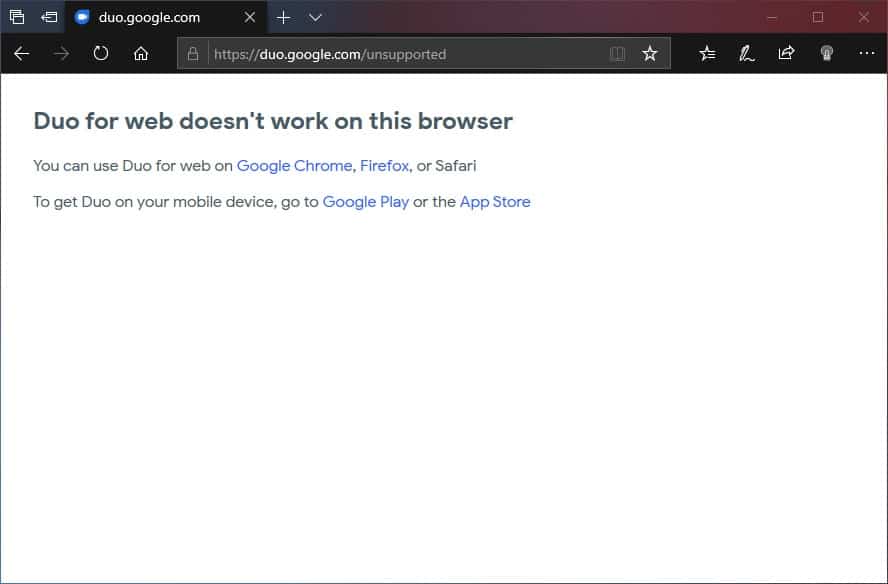Add notes with the pen icon
Screen dimensions: 888x584
(746, 54)
